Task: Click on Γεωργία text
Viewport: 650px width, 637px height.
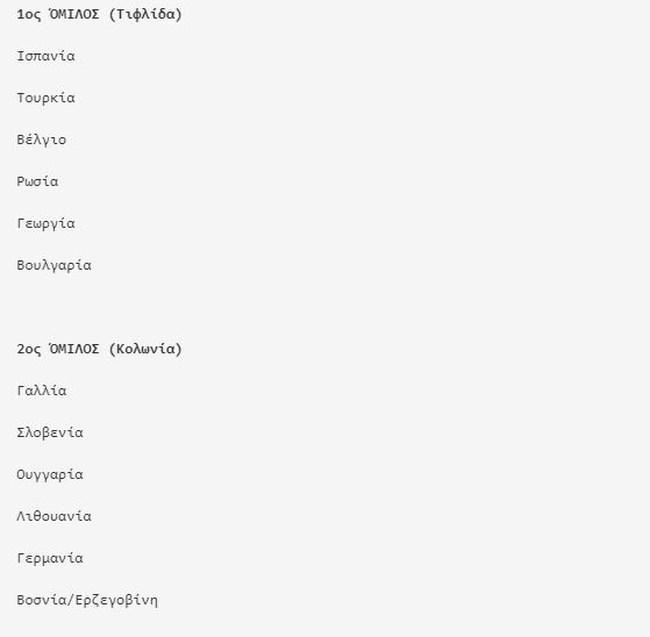Action: point(46,223)
